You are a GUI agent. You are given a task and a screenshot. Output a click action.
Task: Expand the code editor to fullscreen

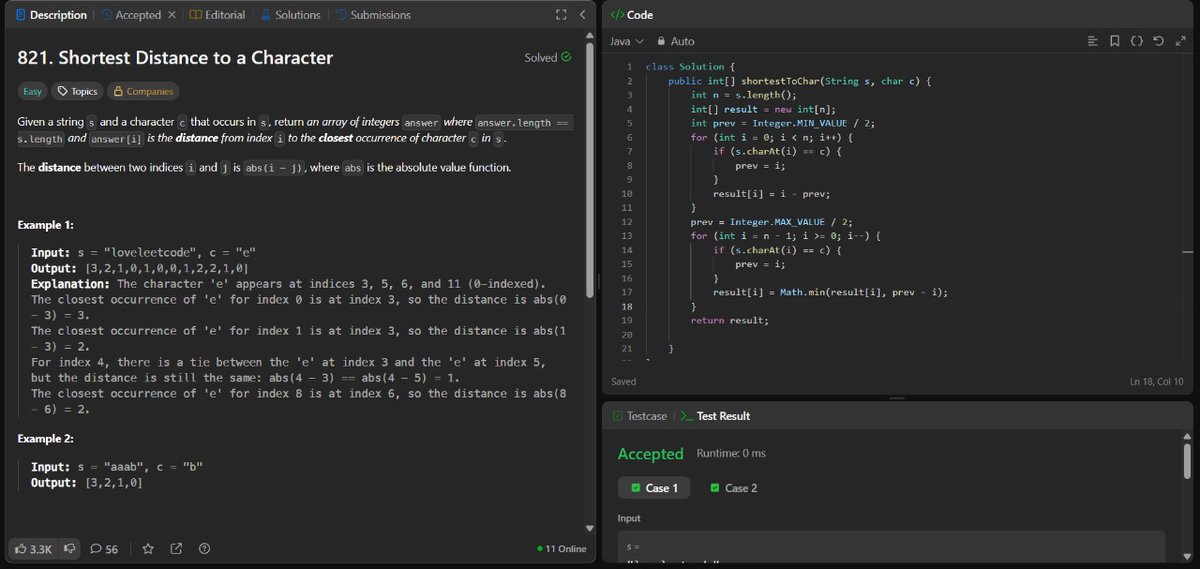coord(1179,41)
